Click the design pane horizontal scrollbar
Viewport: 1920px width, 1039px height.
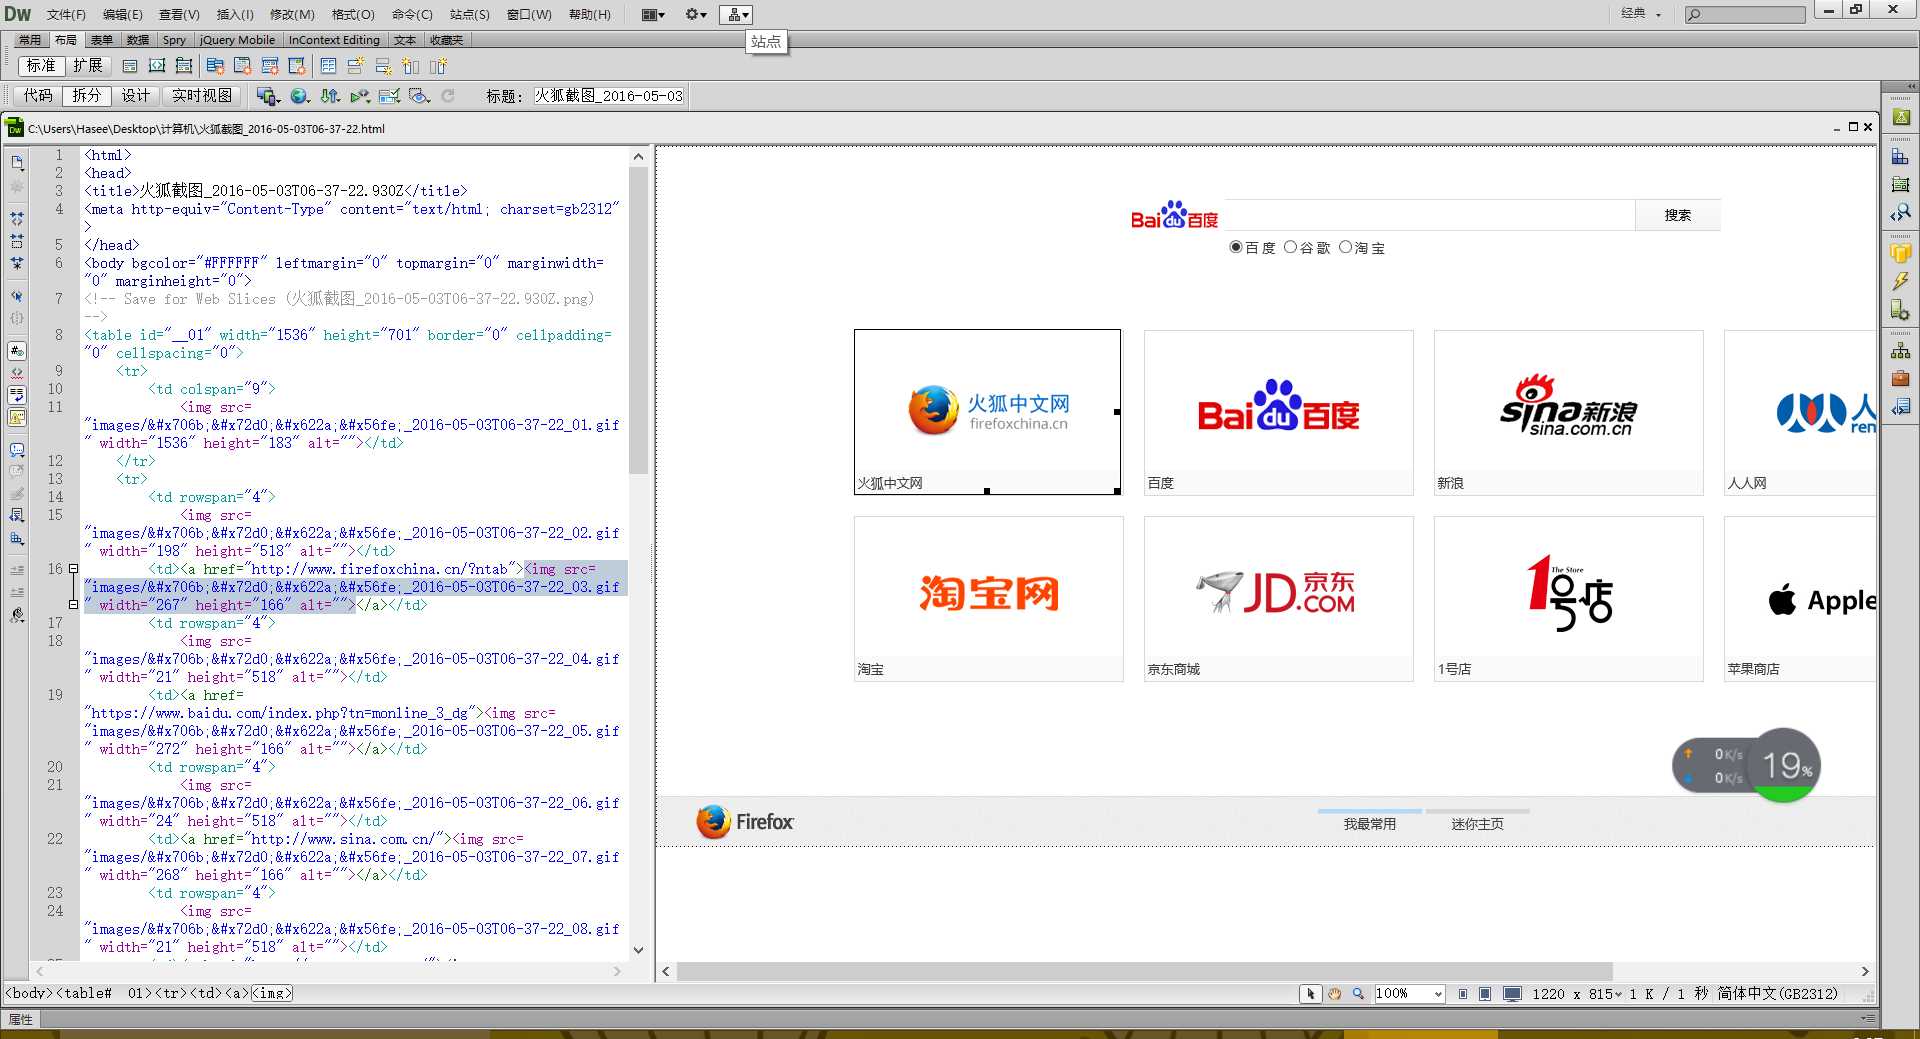(1145, 971)
